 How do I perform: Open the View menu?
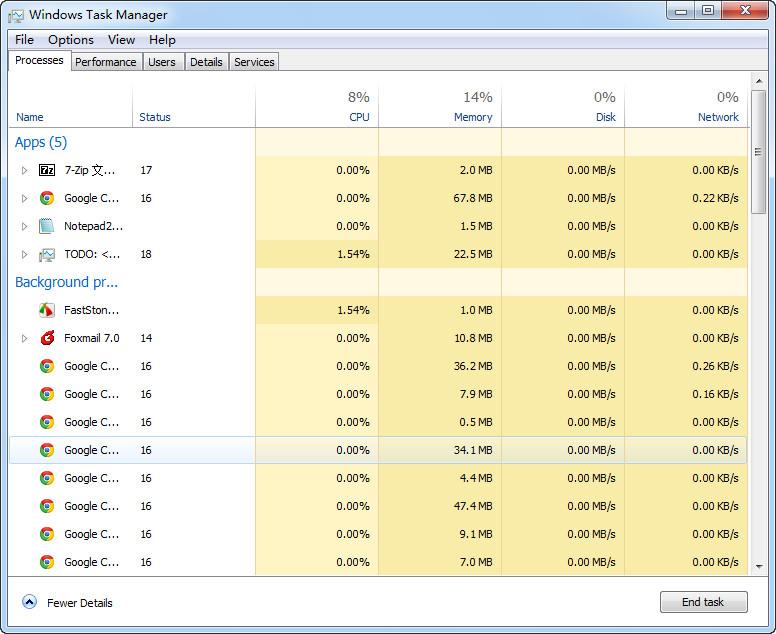121,40
